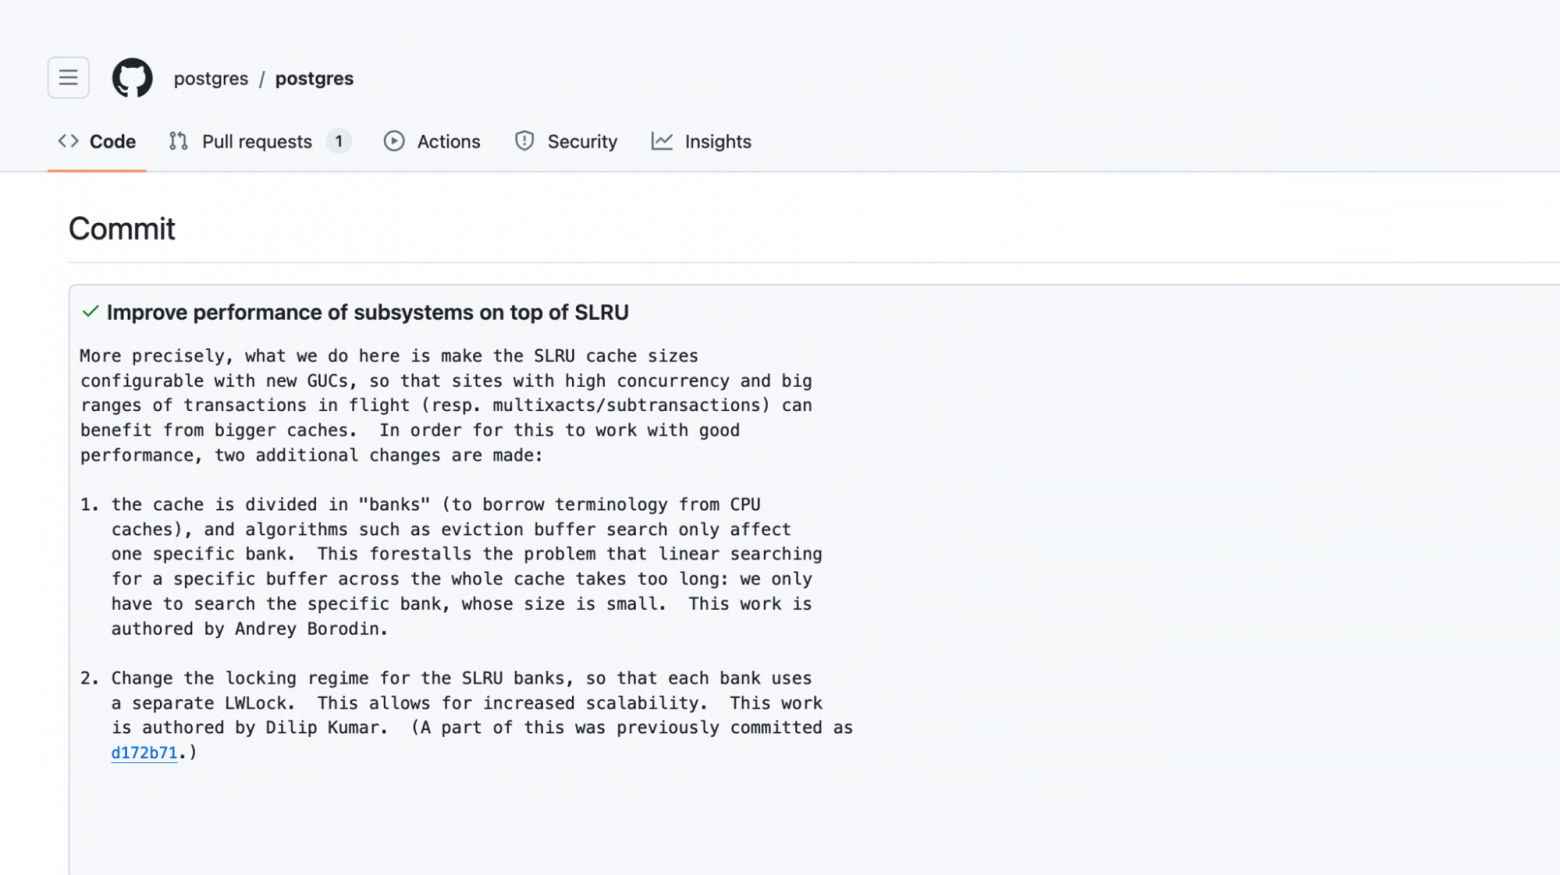Open the postgres owner link
This screenshot has width=1560, height=875.
(x=211, y=78)
